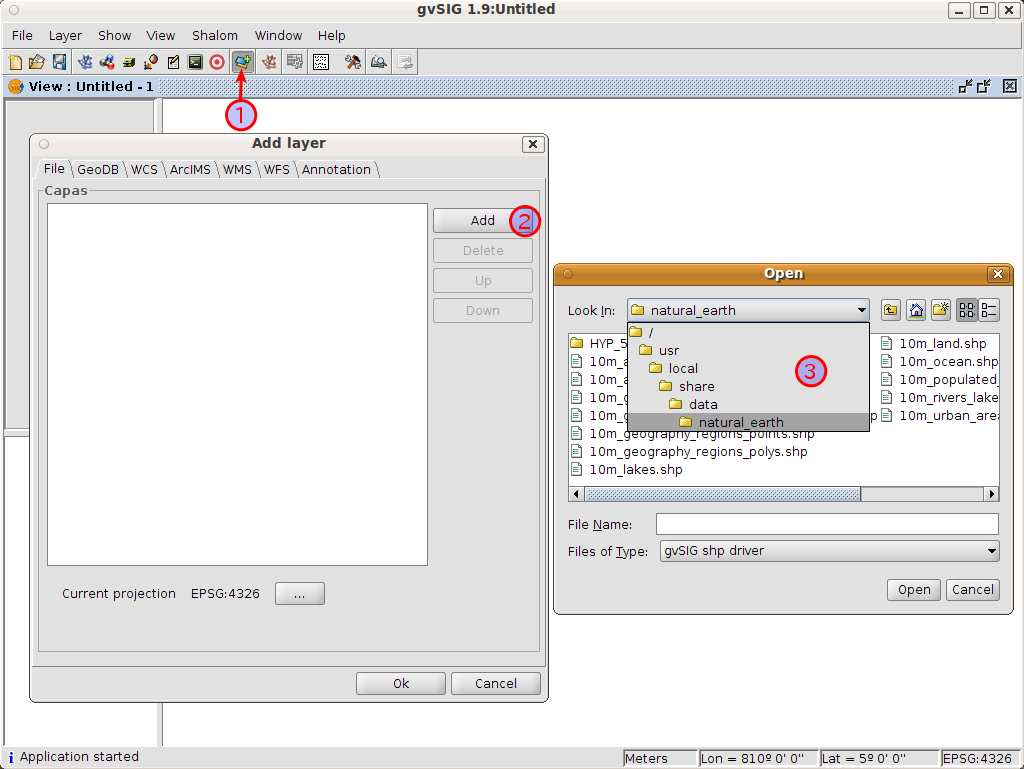Switch to the WMS tab
The height and width of the screenshot is (769, 1024).
click(x=237, y=169)
